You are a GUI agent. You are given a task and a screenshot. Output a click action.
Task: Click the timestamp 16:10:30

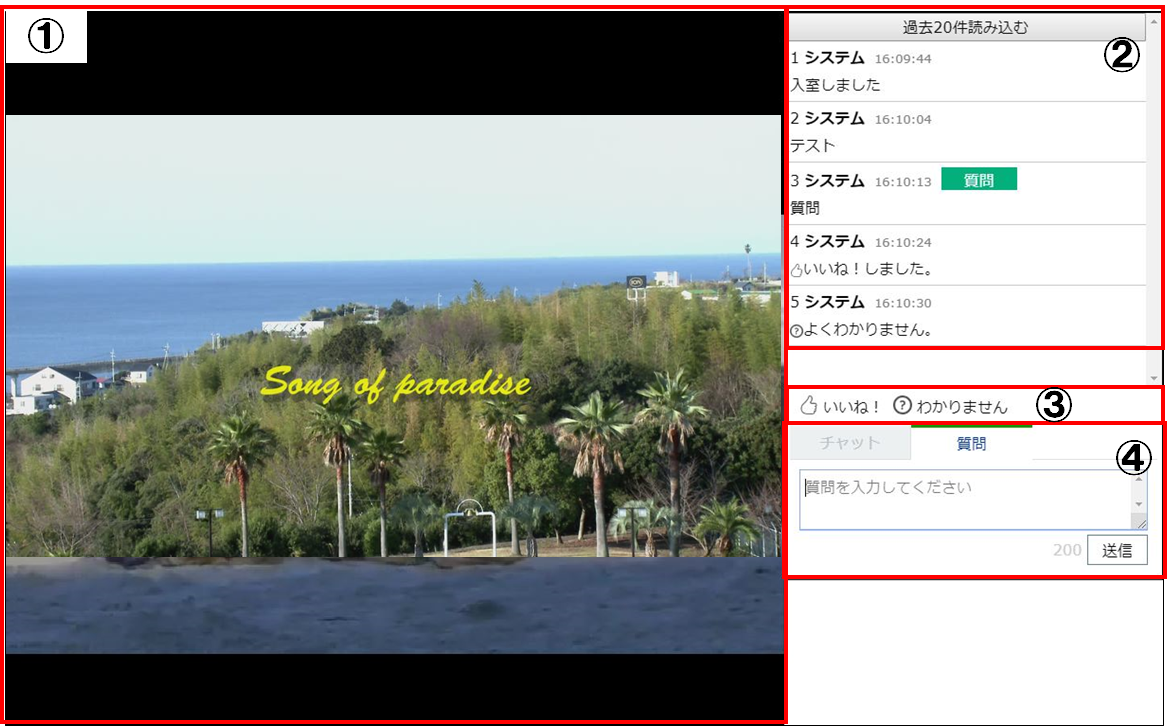pyautogui.click(x=903, y=303)
